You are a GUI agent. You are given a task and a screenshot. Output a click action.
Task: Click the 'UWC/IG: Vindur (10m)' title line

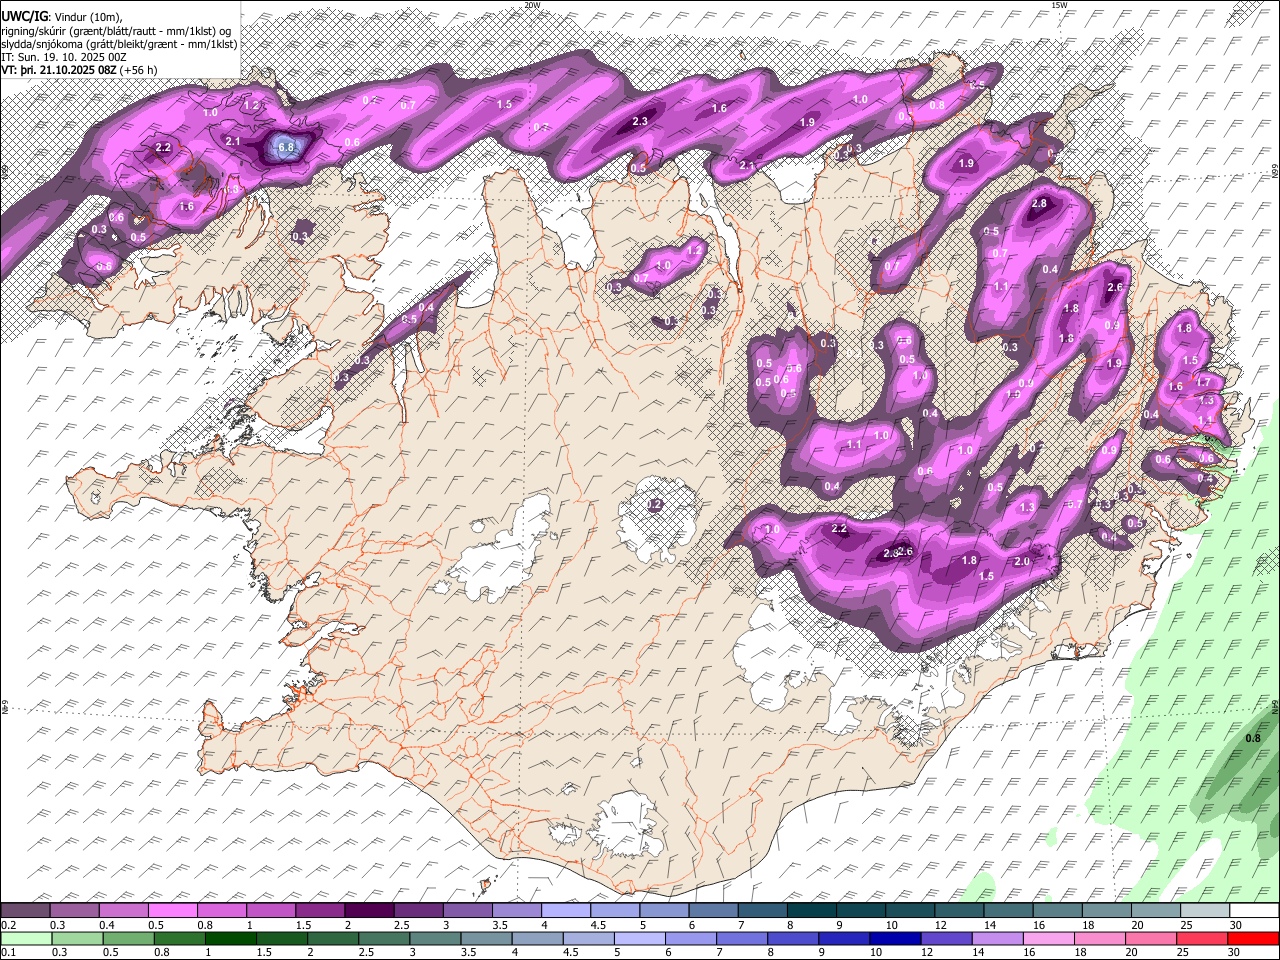pos(62,16)
